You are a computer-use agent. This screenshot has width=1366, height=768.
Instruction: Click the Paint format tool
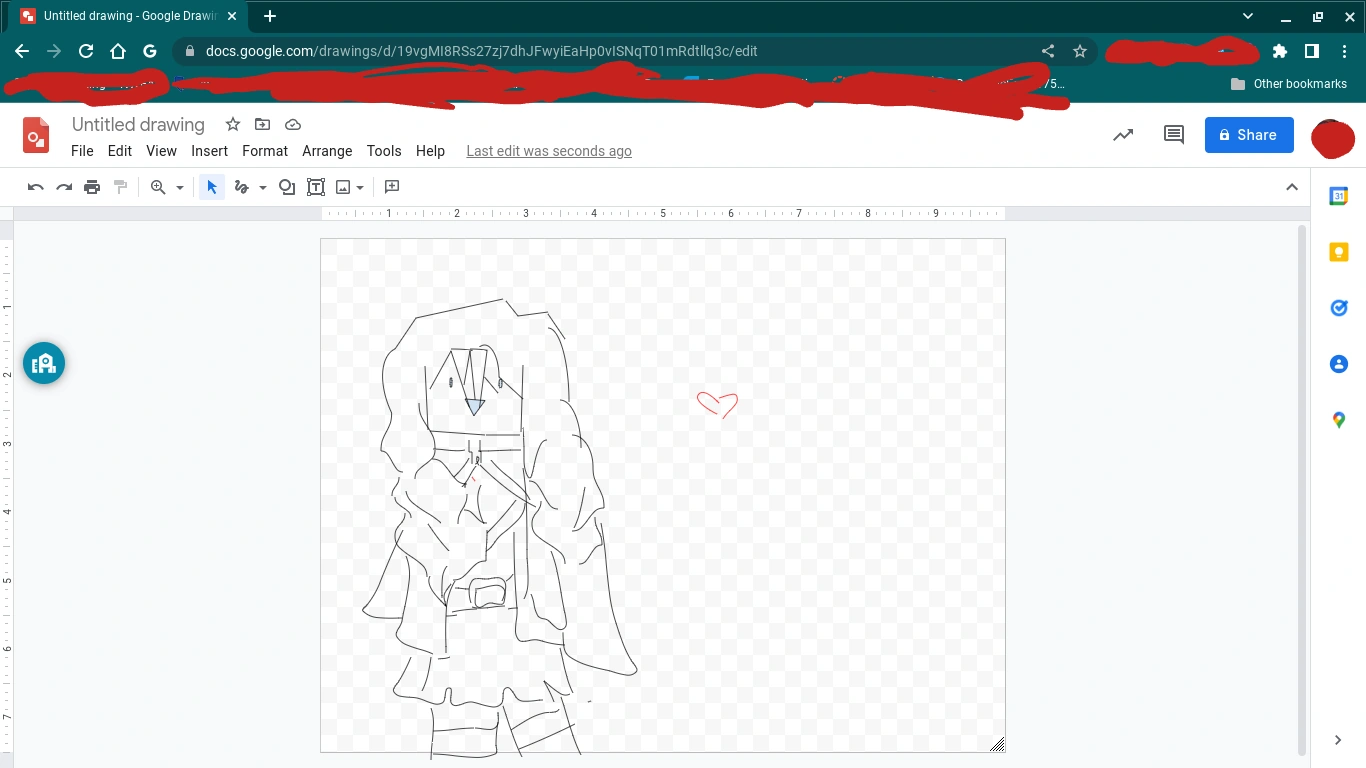click(119, 187)
